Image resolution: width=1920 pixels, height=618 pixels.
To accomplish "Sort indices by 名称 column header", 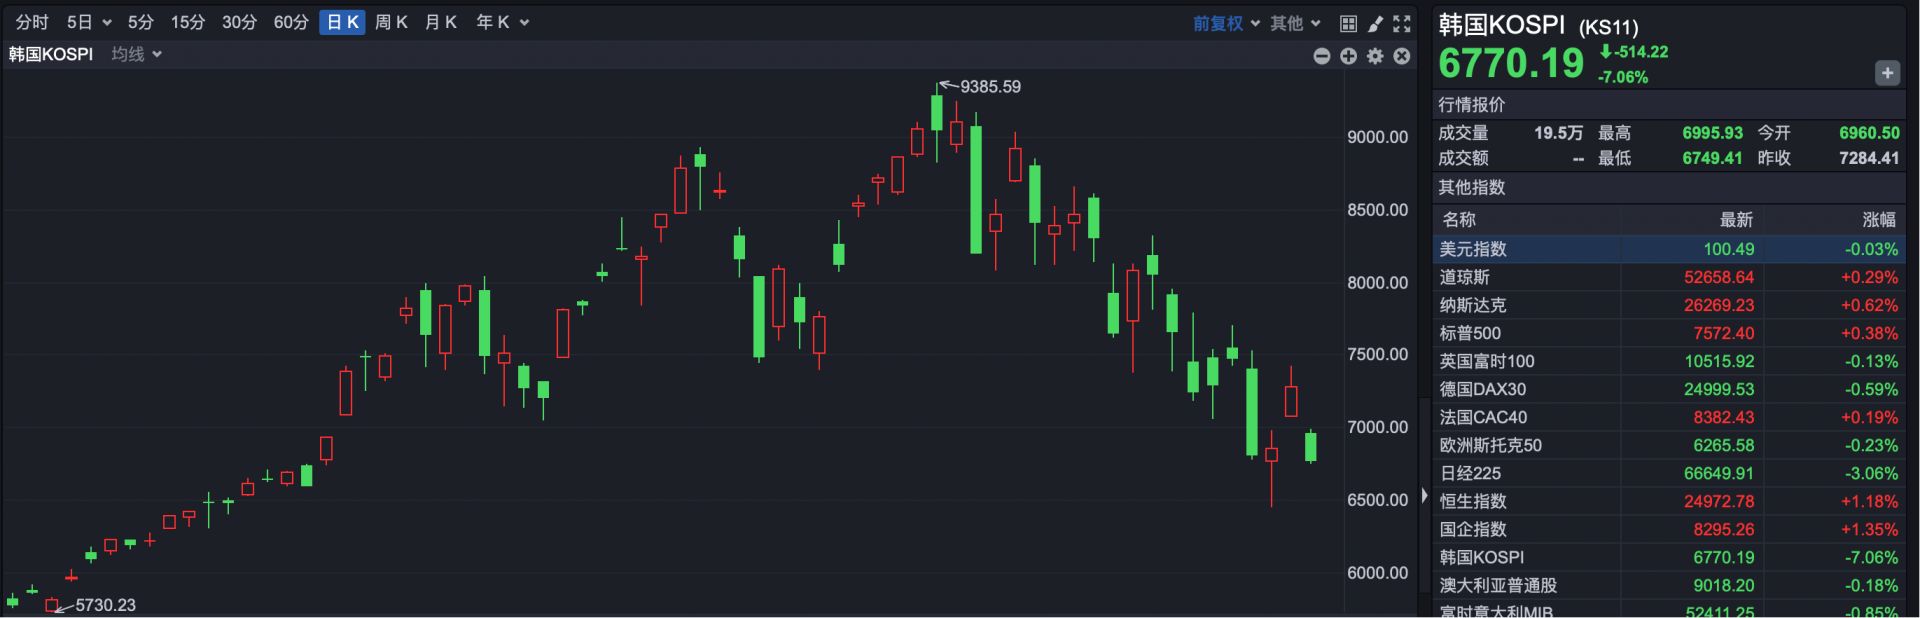I will click(x=1459, y=219).
